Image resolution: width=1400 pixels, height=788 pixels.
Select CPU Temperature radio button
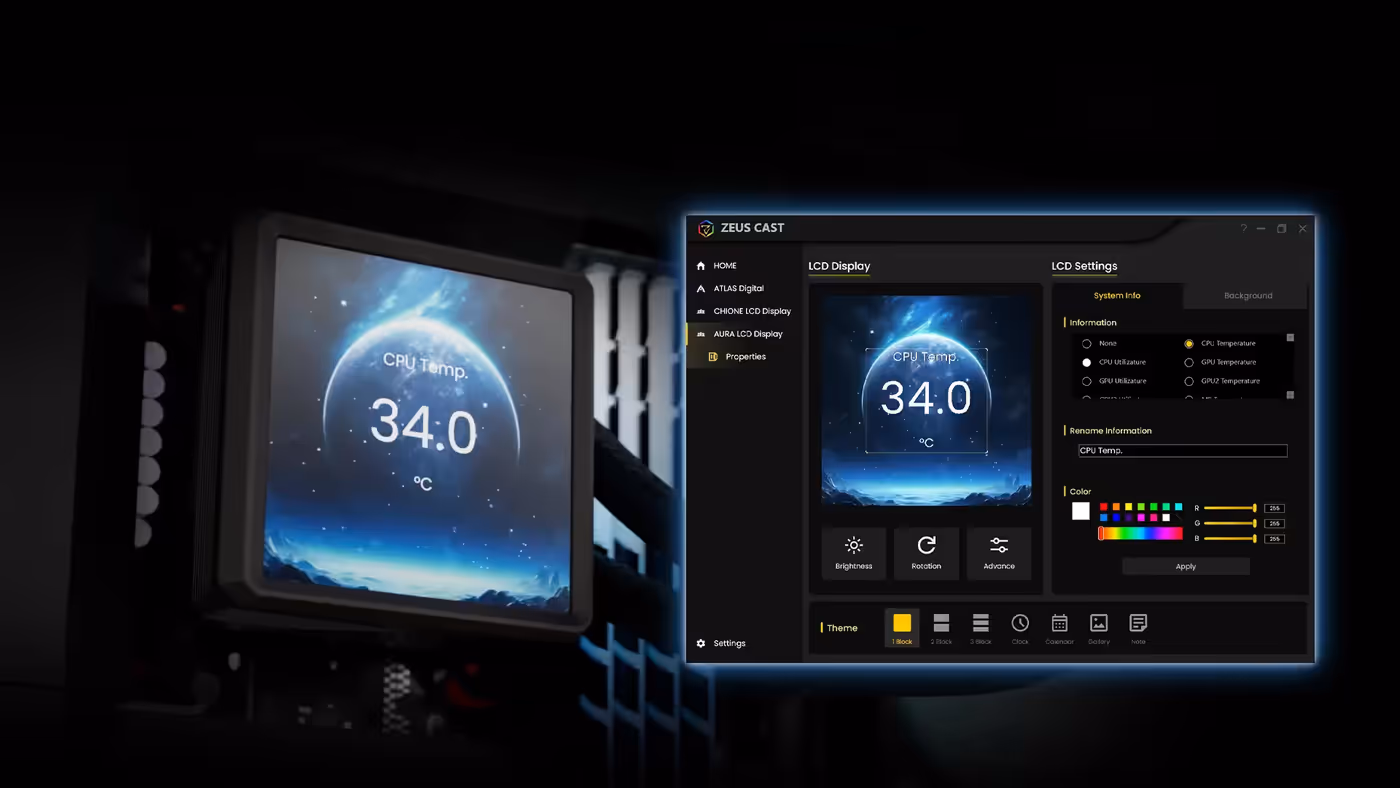(1189, 344)
